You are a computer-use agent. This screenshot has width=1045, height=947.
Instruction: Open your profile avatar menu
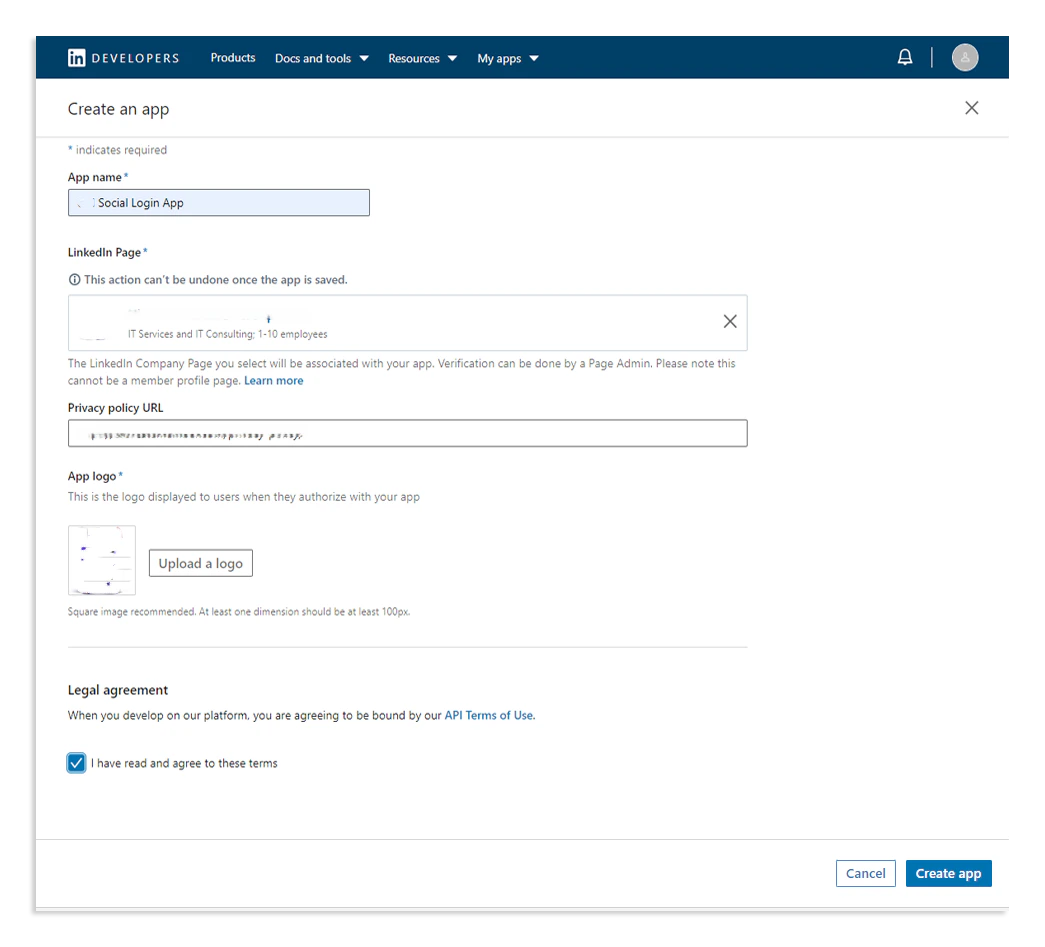[964, 57]
